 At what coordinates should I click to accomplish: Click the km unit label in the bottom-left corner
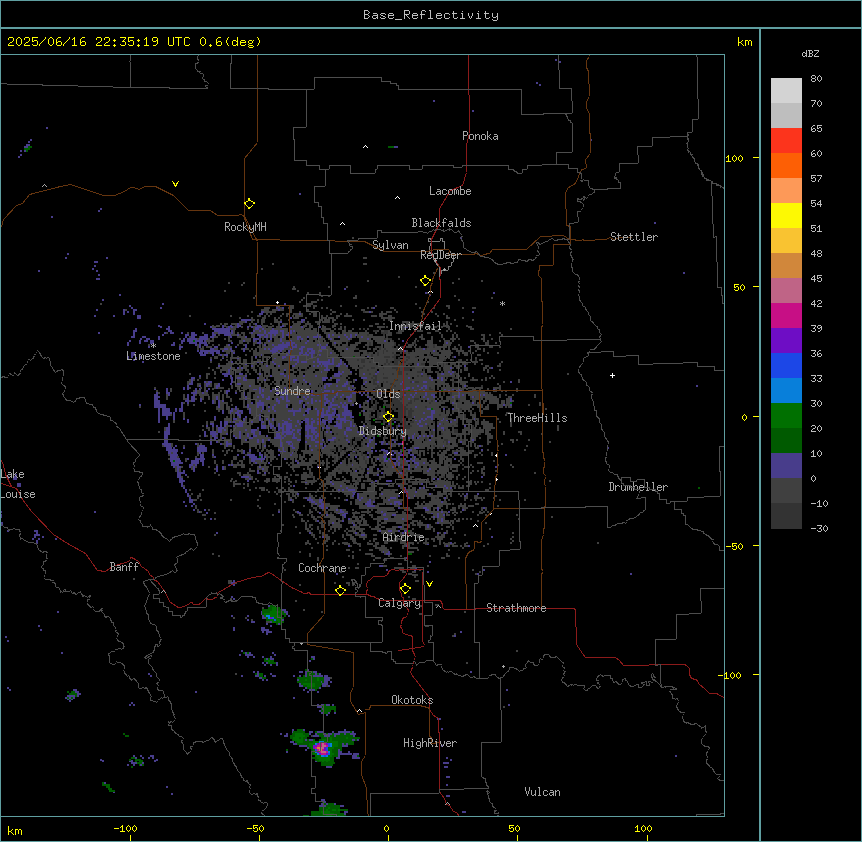[15, 831]
